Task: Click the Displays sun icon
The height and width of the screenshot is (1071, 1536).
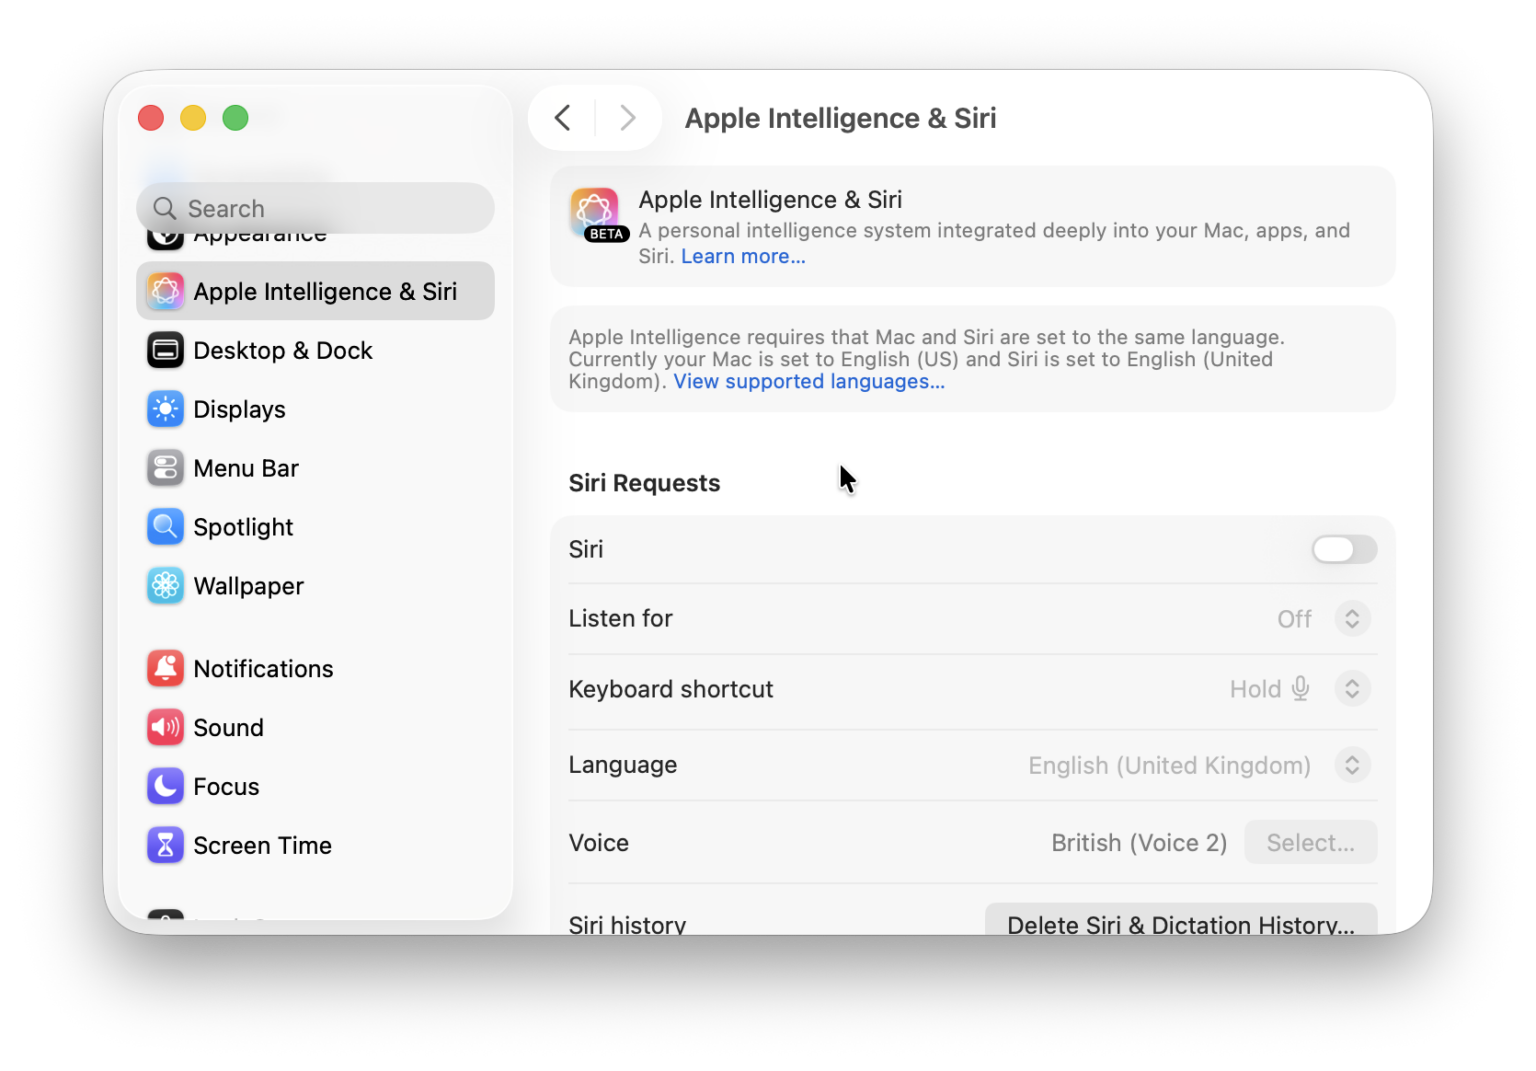Action: point(165,409)
